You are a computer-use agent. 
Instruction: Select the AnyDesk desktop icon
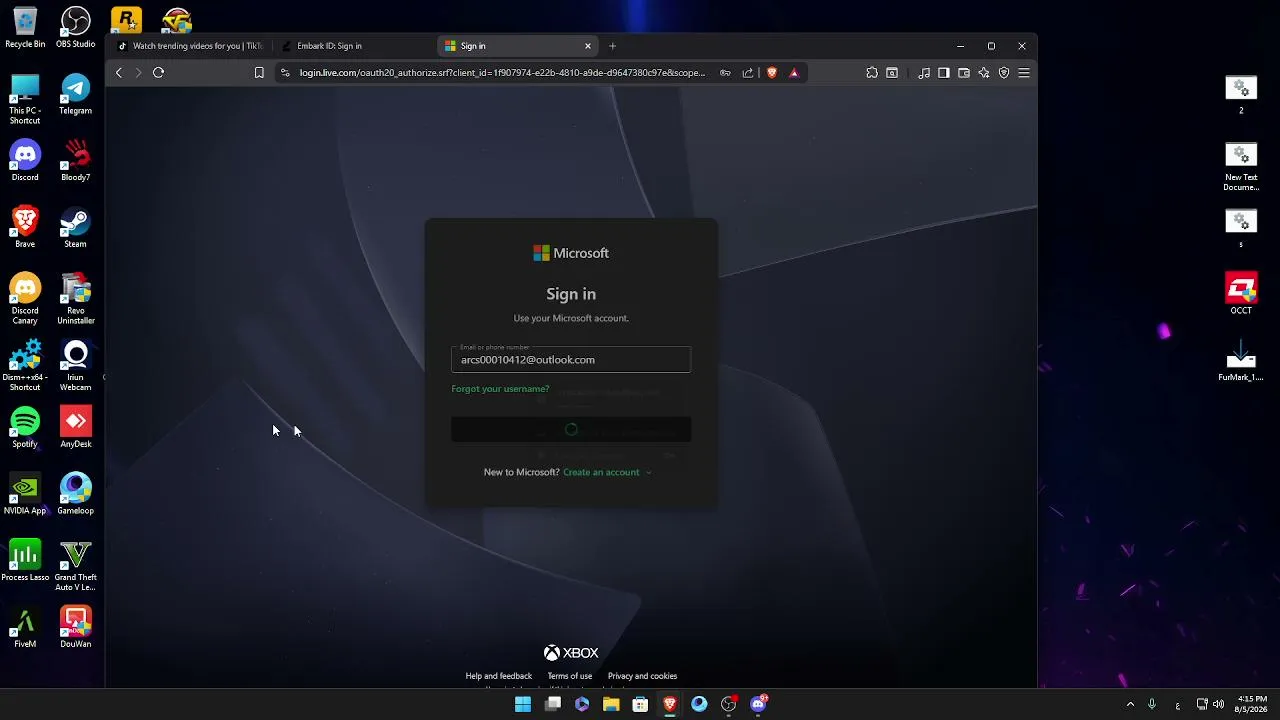76,428
